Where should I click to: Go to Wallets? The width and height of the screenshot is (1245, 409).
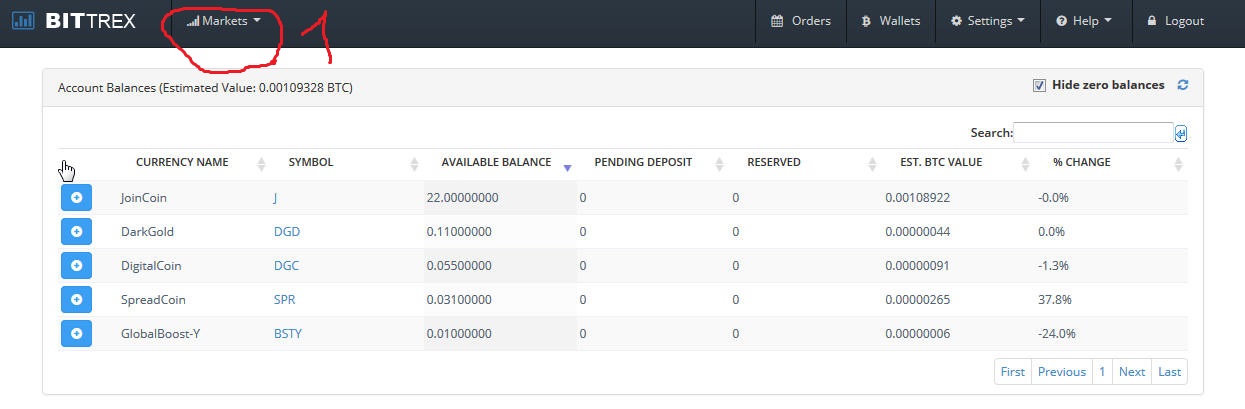[x=891, y=21]
